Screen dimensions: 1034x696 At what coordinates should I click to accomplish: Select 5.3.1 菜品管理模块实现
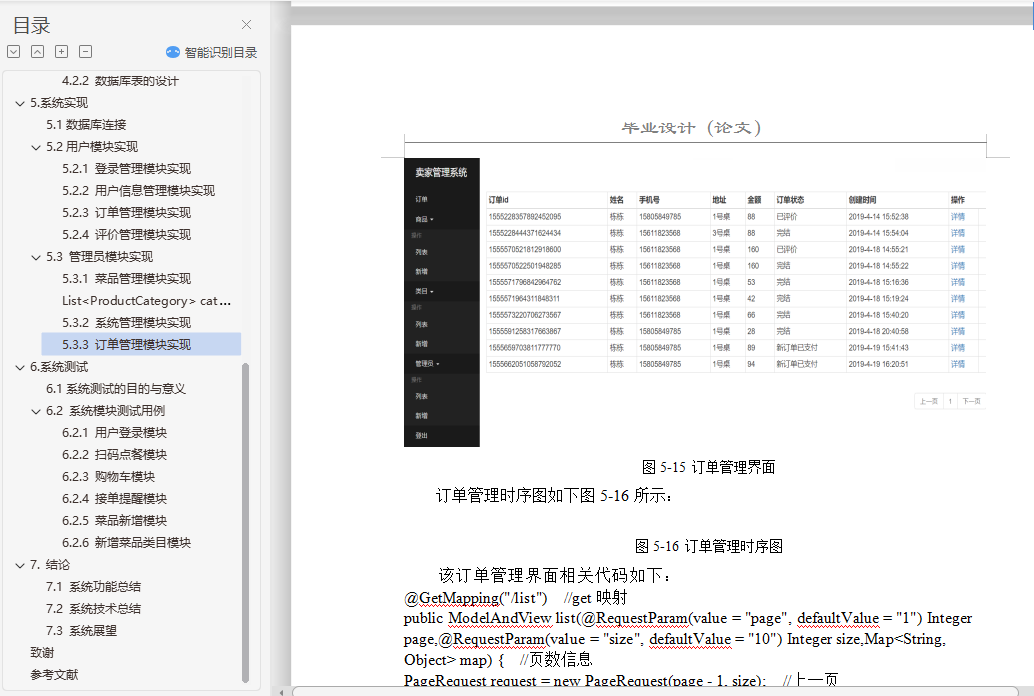[127, 278]
